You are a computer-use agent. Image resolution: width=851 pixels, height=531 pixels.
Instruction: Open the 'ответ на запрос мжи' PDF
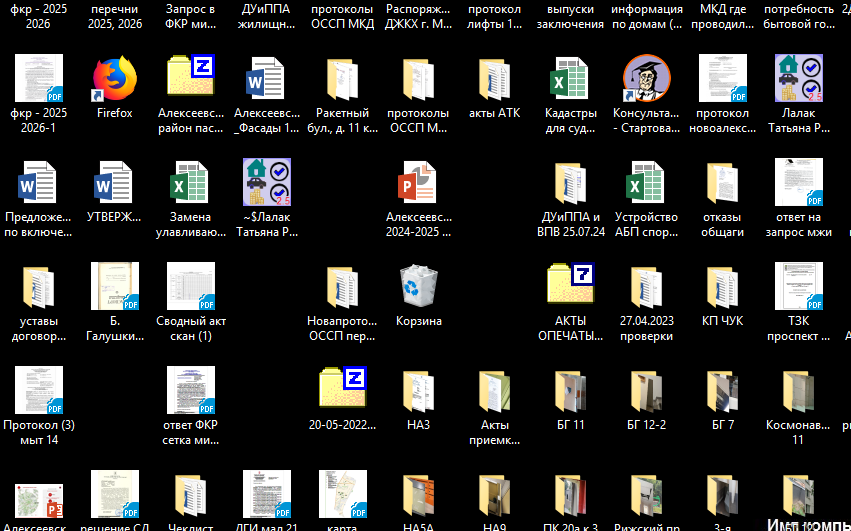pyautogui.click(x=798, y=183)
